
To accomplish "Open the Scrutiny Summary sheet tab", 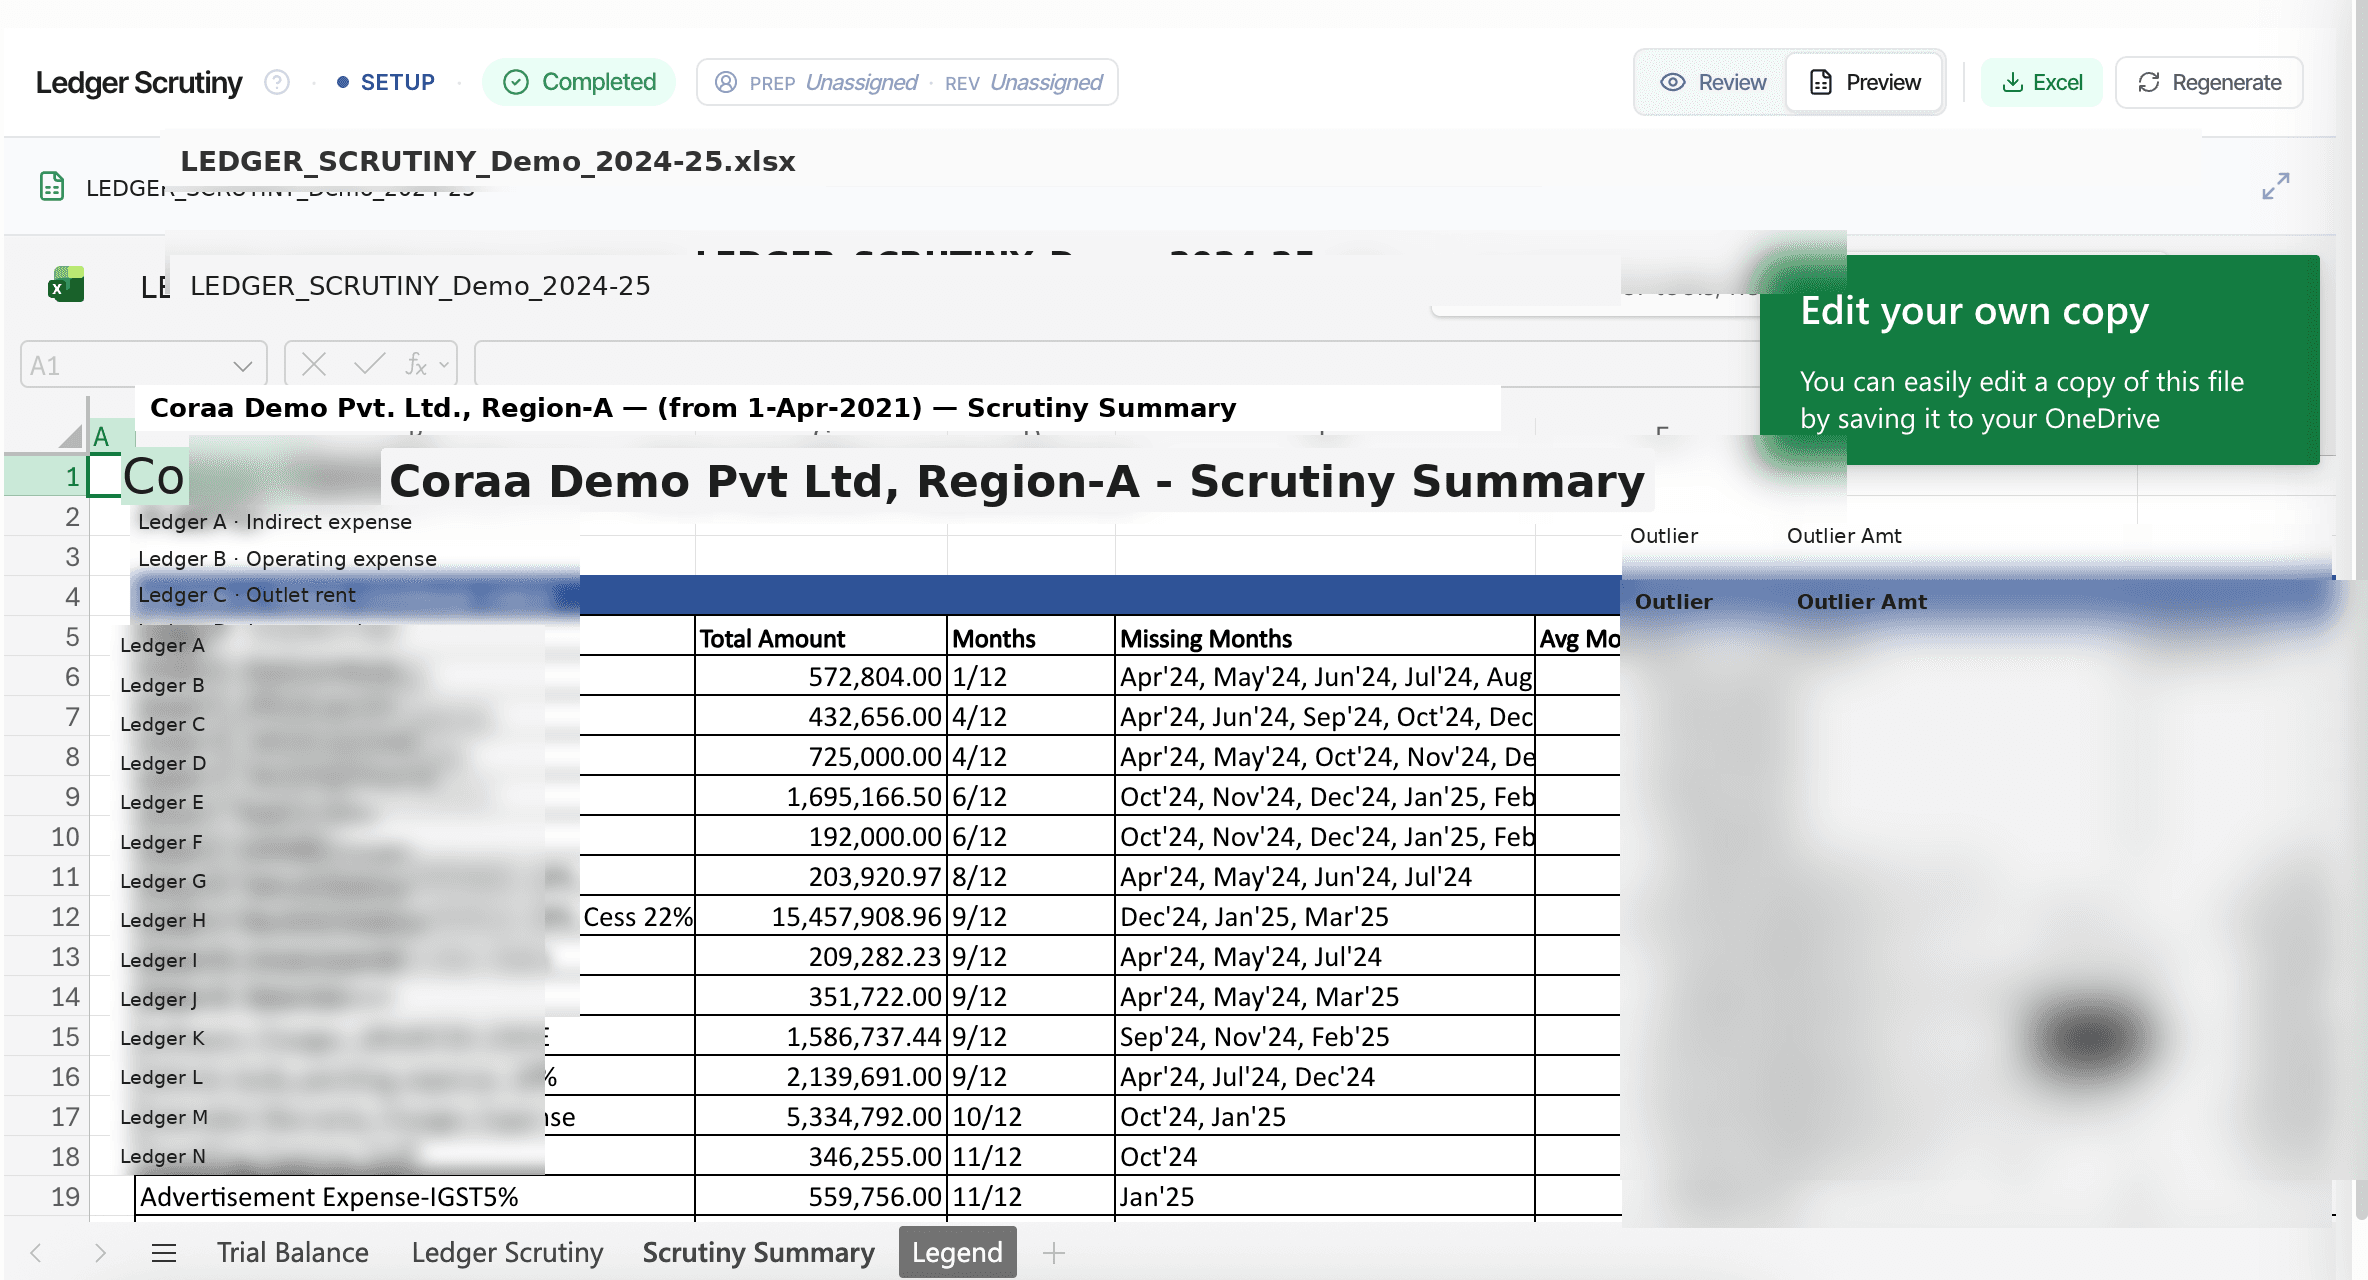I will (x=758, y=1253).
